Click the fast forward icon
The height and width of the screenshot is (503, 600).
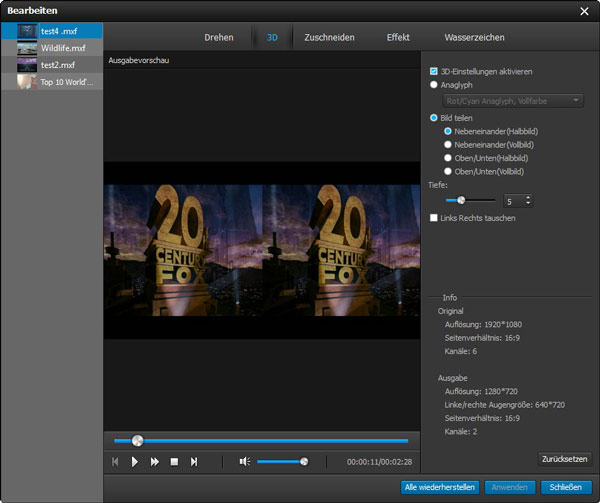(155, 461)
